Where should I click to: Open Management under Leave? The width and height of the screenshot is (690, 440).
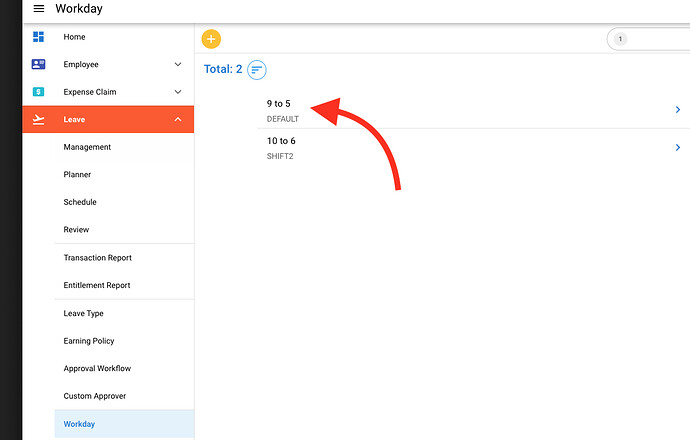87,147
